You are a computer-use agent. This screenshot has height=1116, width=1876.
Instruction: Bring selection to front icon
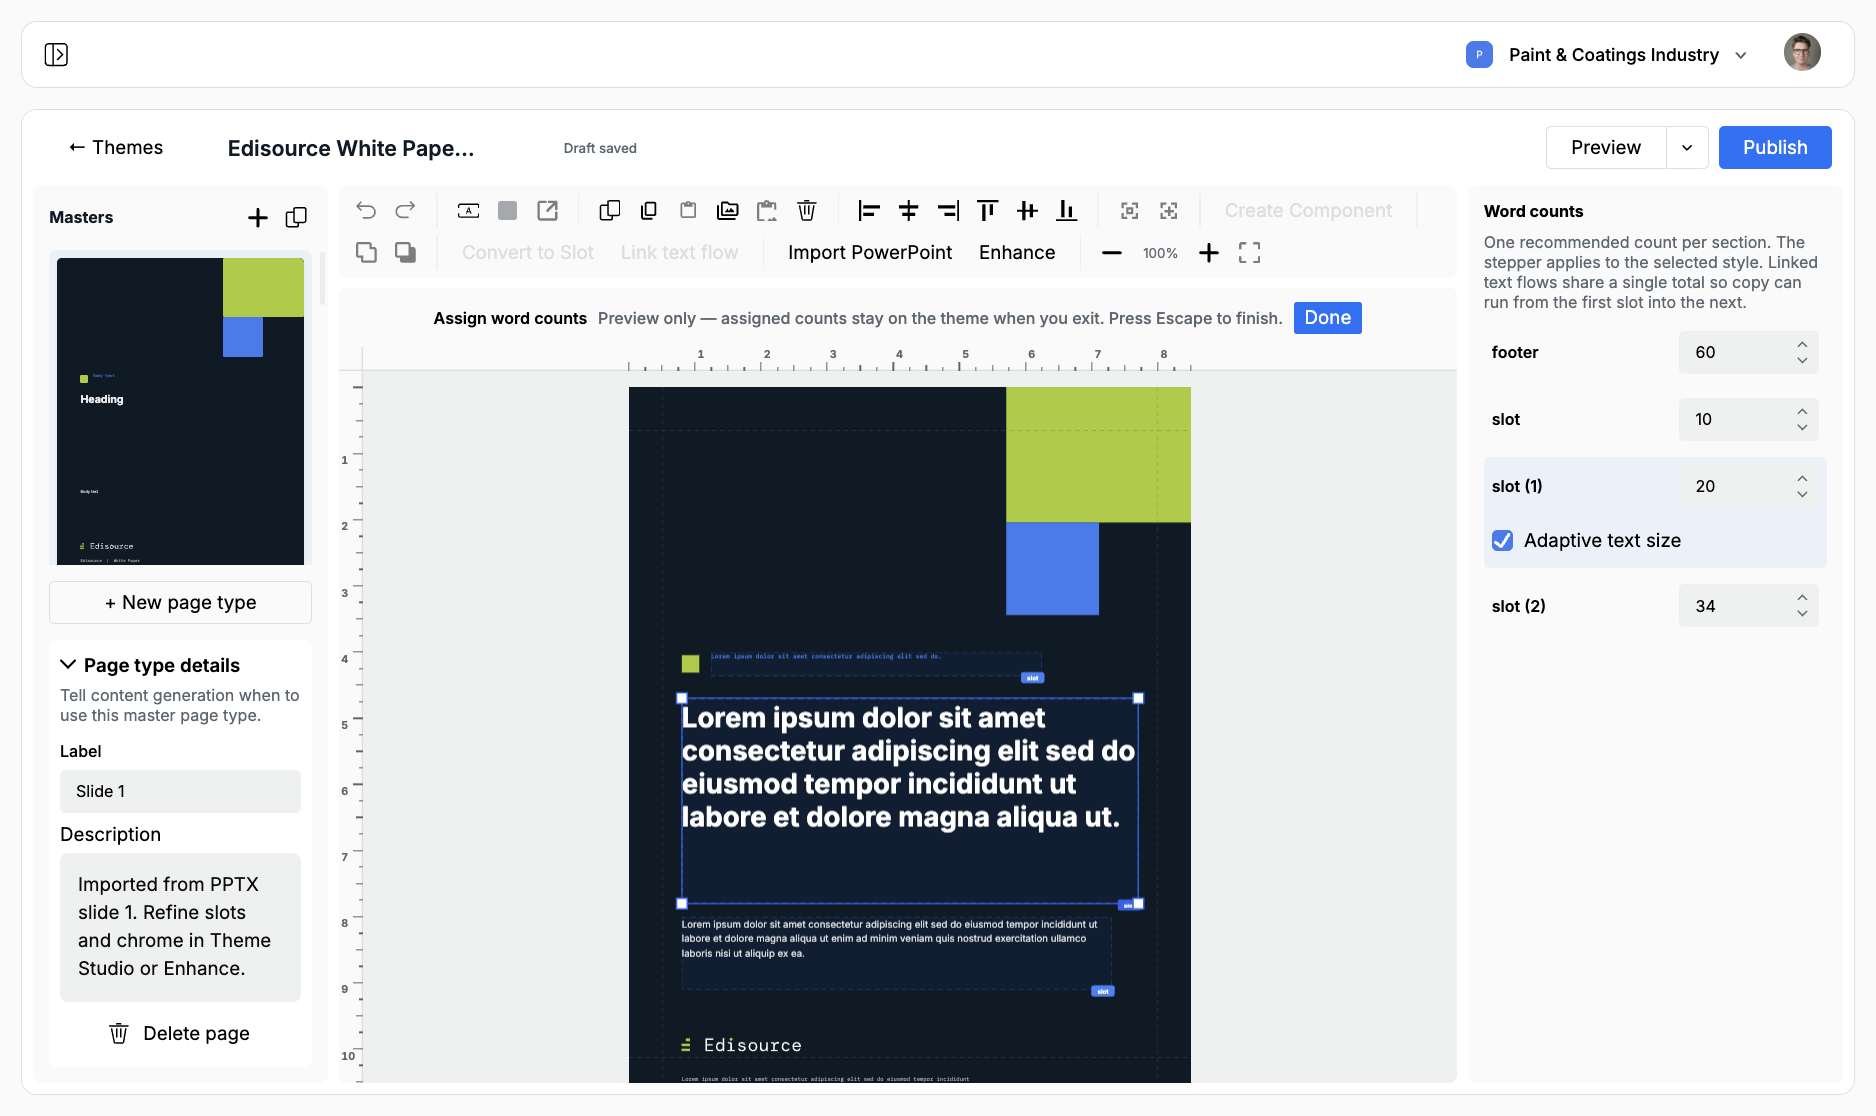pos(366,252)
